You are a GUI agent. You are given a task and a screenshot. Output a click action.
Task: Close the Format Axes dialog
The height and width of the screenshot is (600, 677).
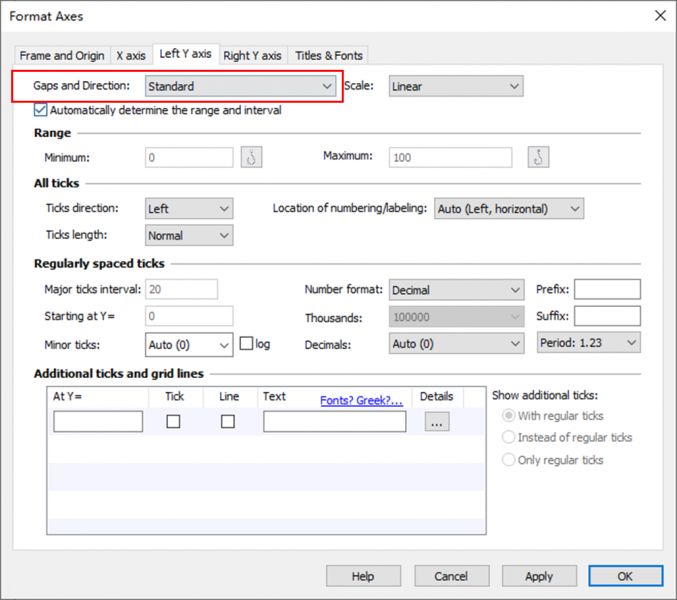[x=659, y=15]
